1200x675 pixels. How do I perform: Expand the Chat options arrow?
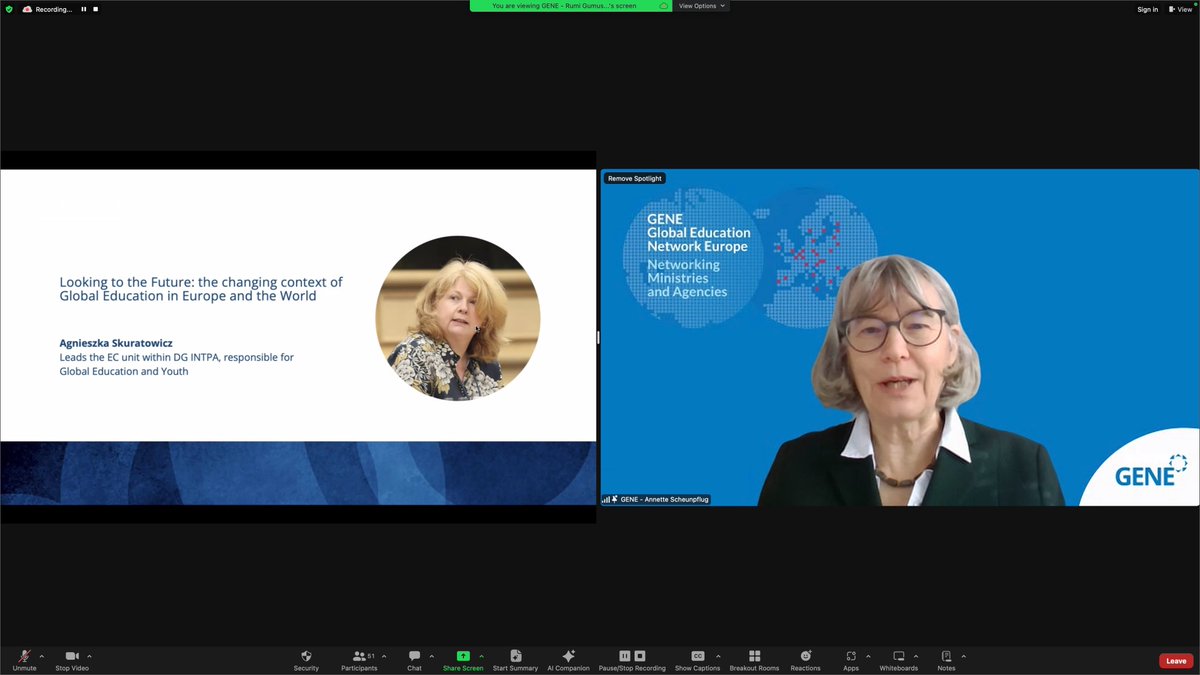pyautogui.click(x=431, y=657)
